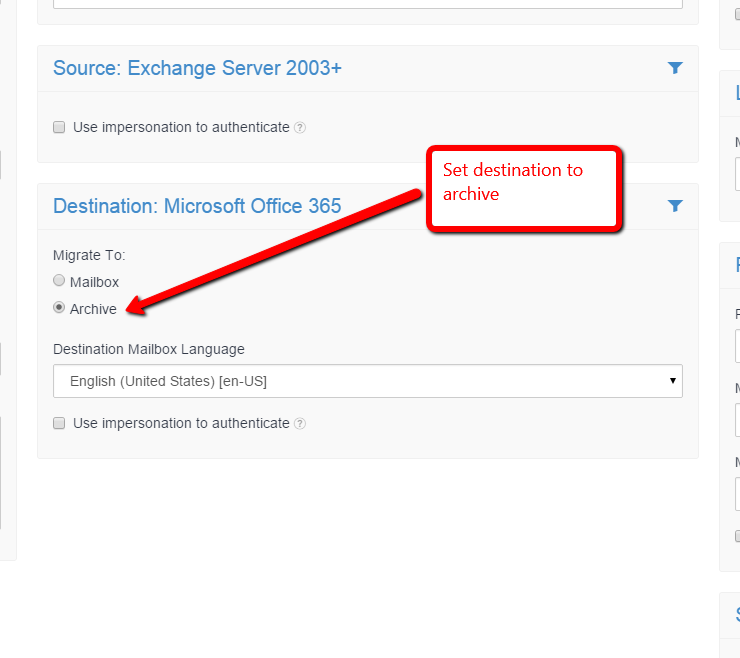The height and width of the screenshot is (658, 740).
Task: Click help icon beside Destination impersonation option
Action: click(x=300, y=423)
